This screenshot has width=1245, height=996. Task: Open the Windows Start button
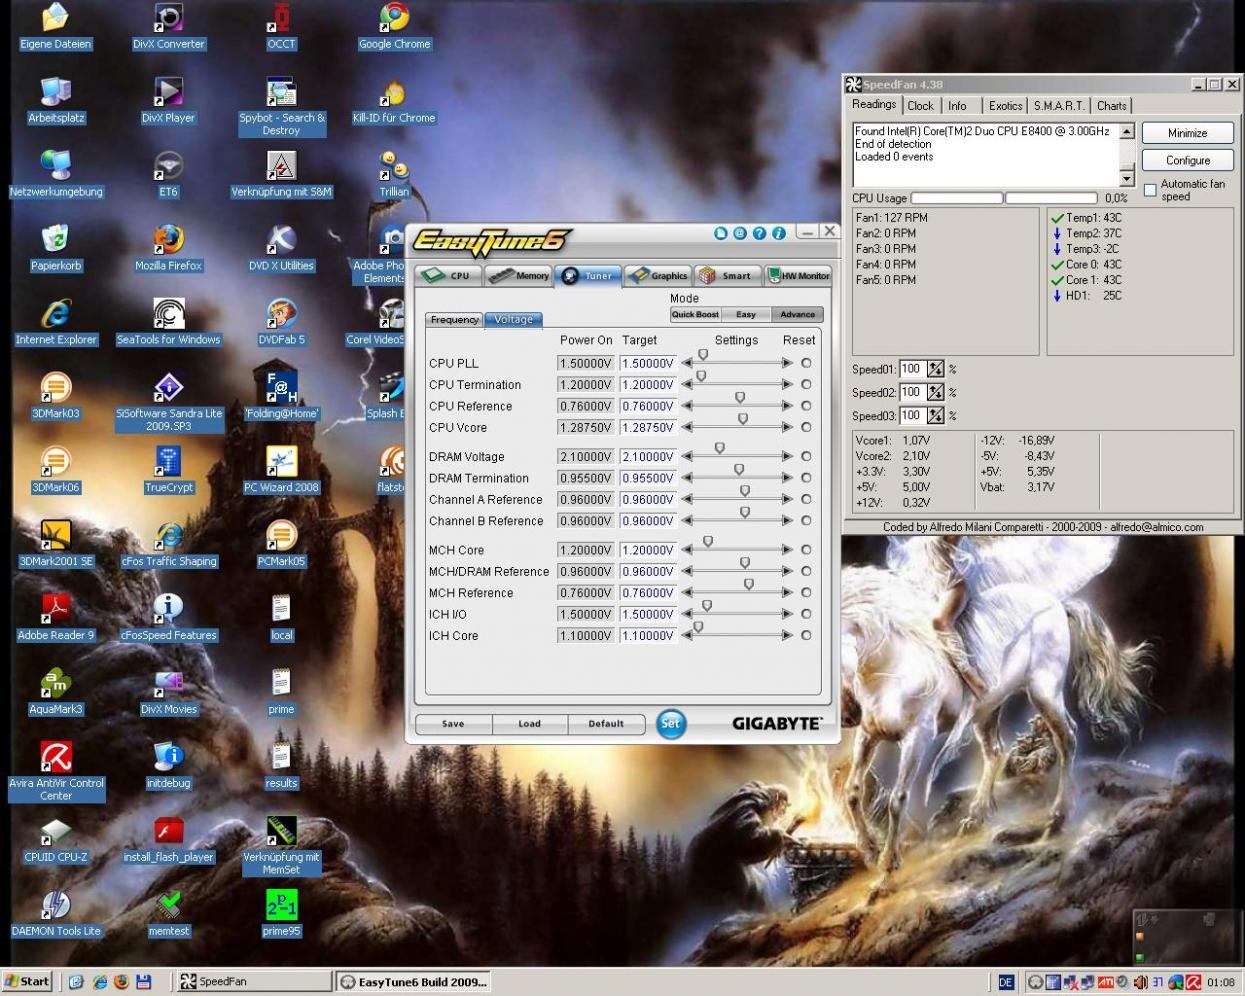(26, 982)
